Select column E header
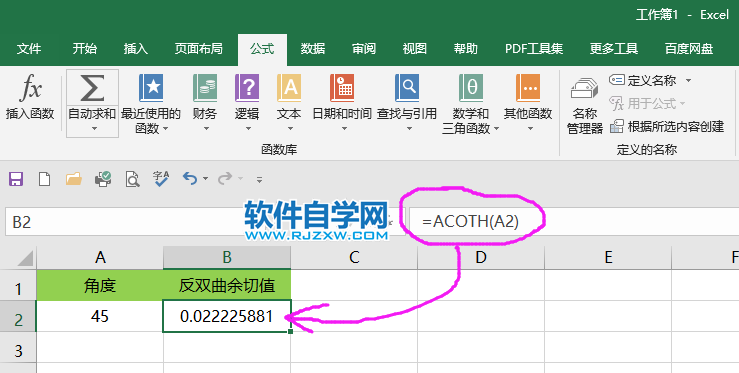739x373 pixels. click(x=608, y=257)
